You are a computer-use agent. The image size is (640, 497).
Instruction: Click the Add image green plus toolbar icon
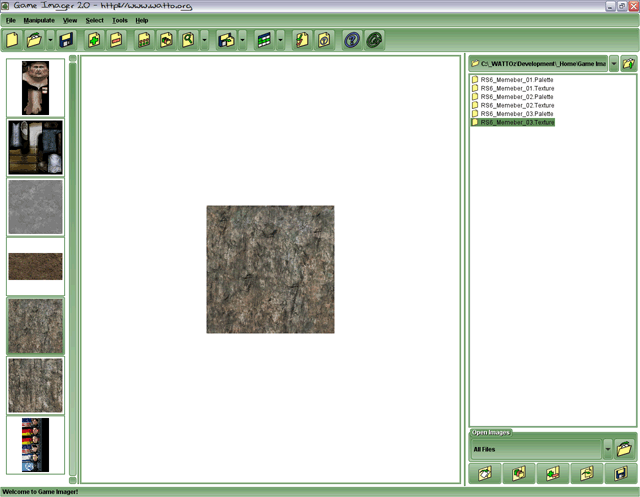point(94,40)
